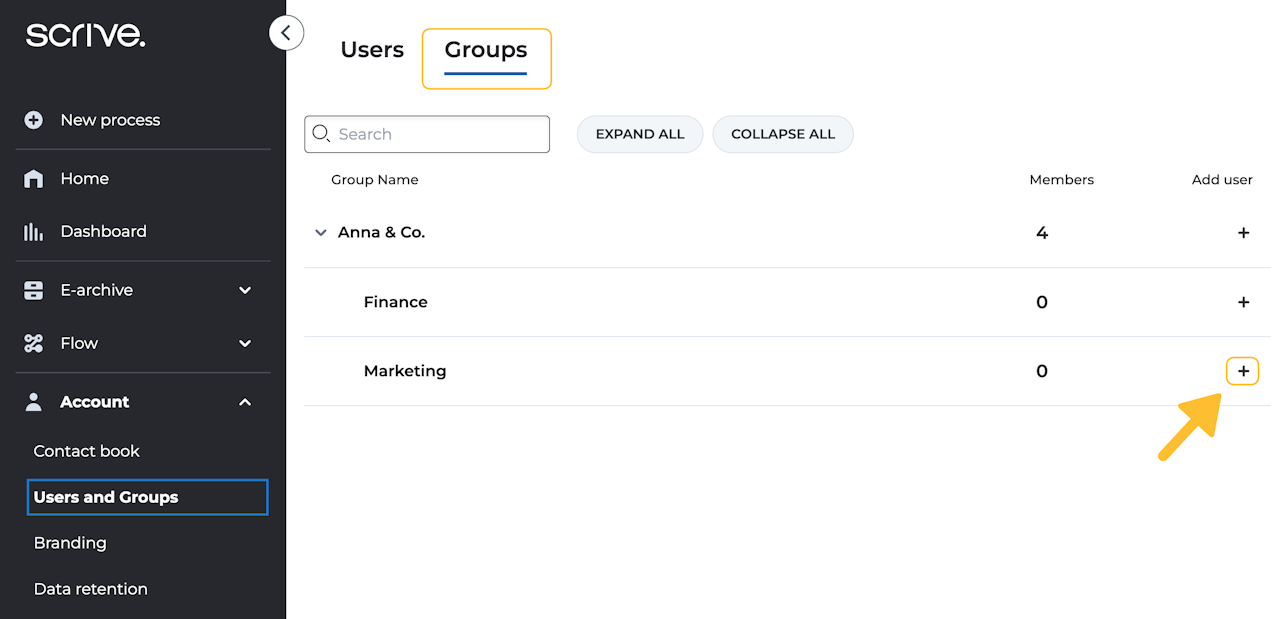The height and width of the screenshot is (619, 1280).
Task: Click the Flow icon in sidebar
Action: click(x=34, y=343)
